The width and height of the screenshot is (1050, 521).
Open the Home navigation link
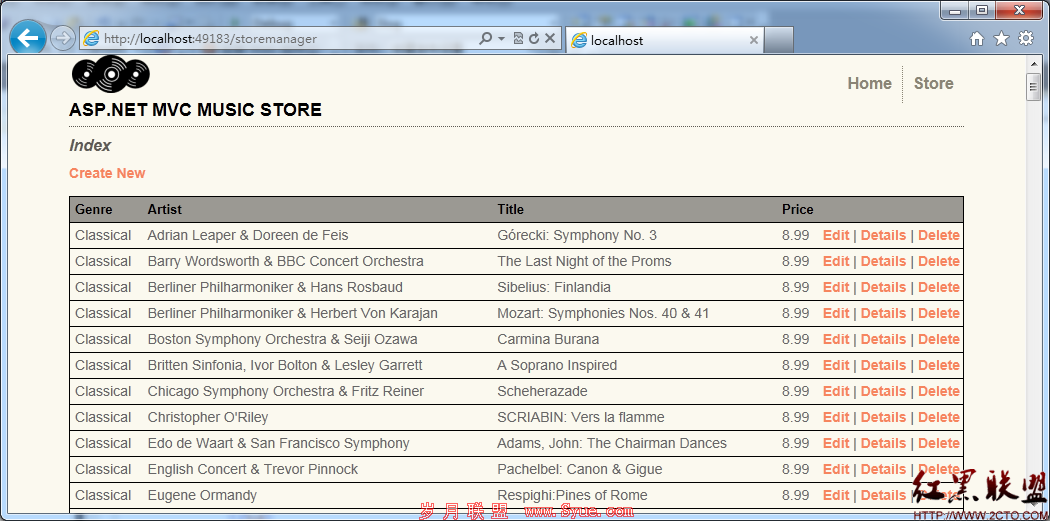869,84
